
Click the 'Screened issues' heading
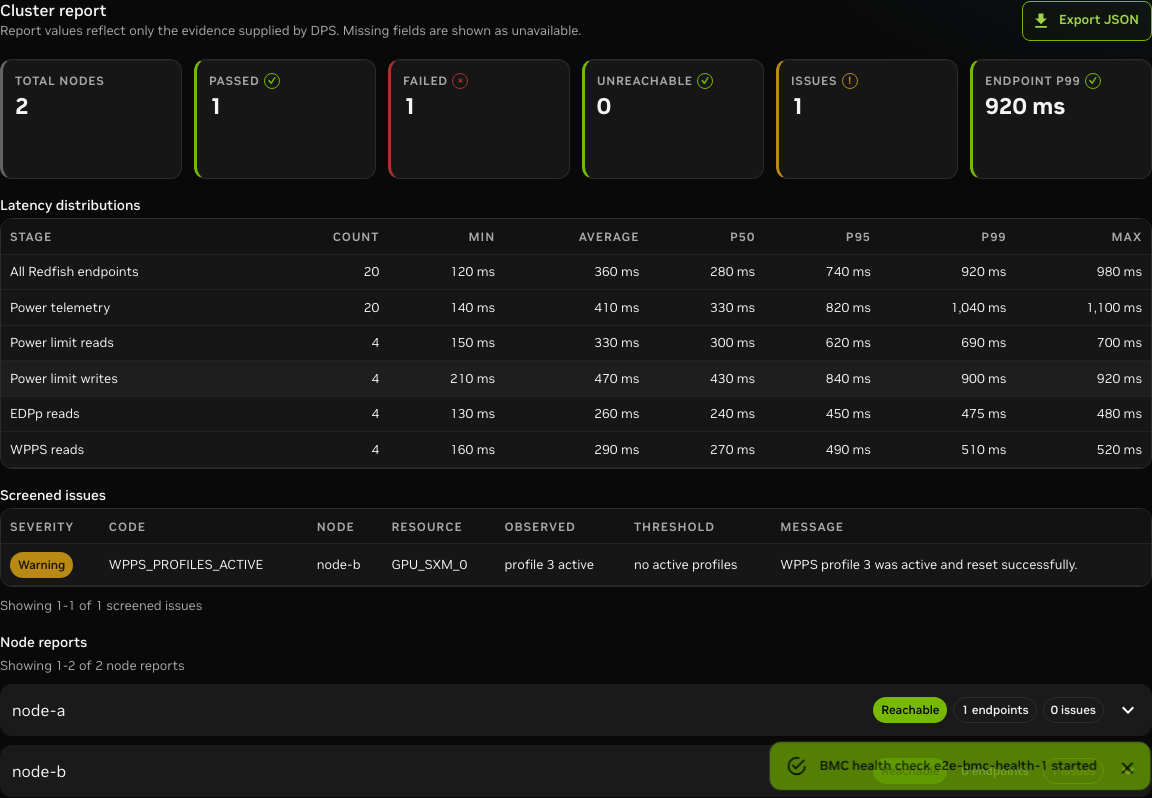click(x=53, y=495)
